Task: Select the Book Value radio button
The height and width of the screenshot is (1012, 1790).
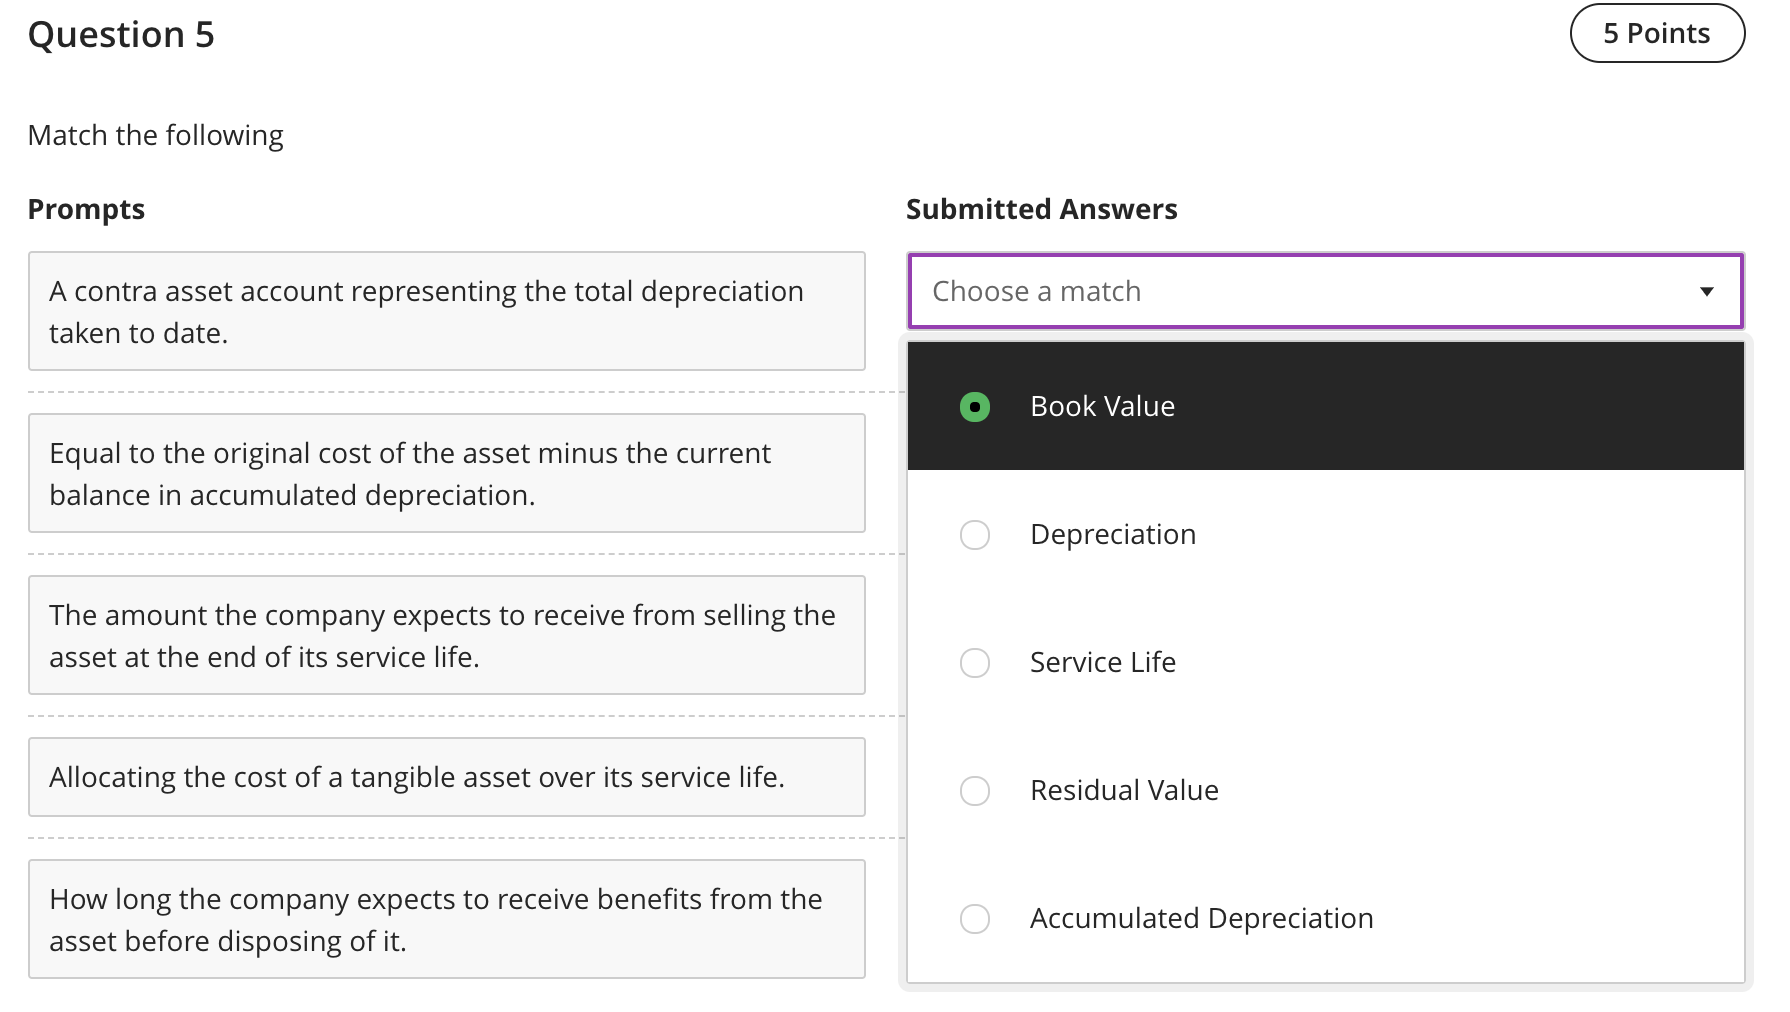Action: tap(974, 407)
